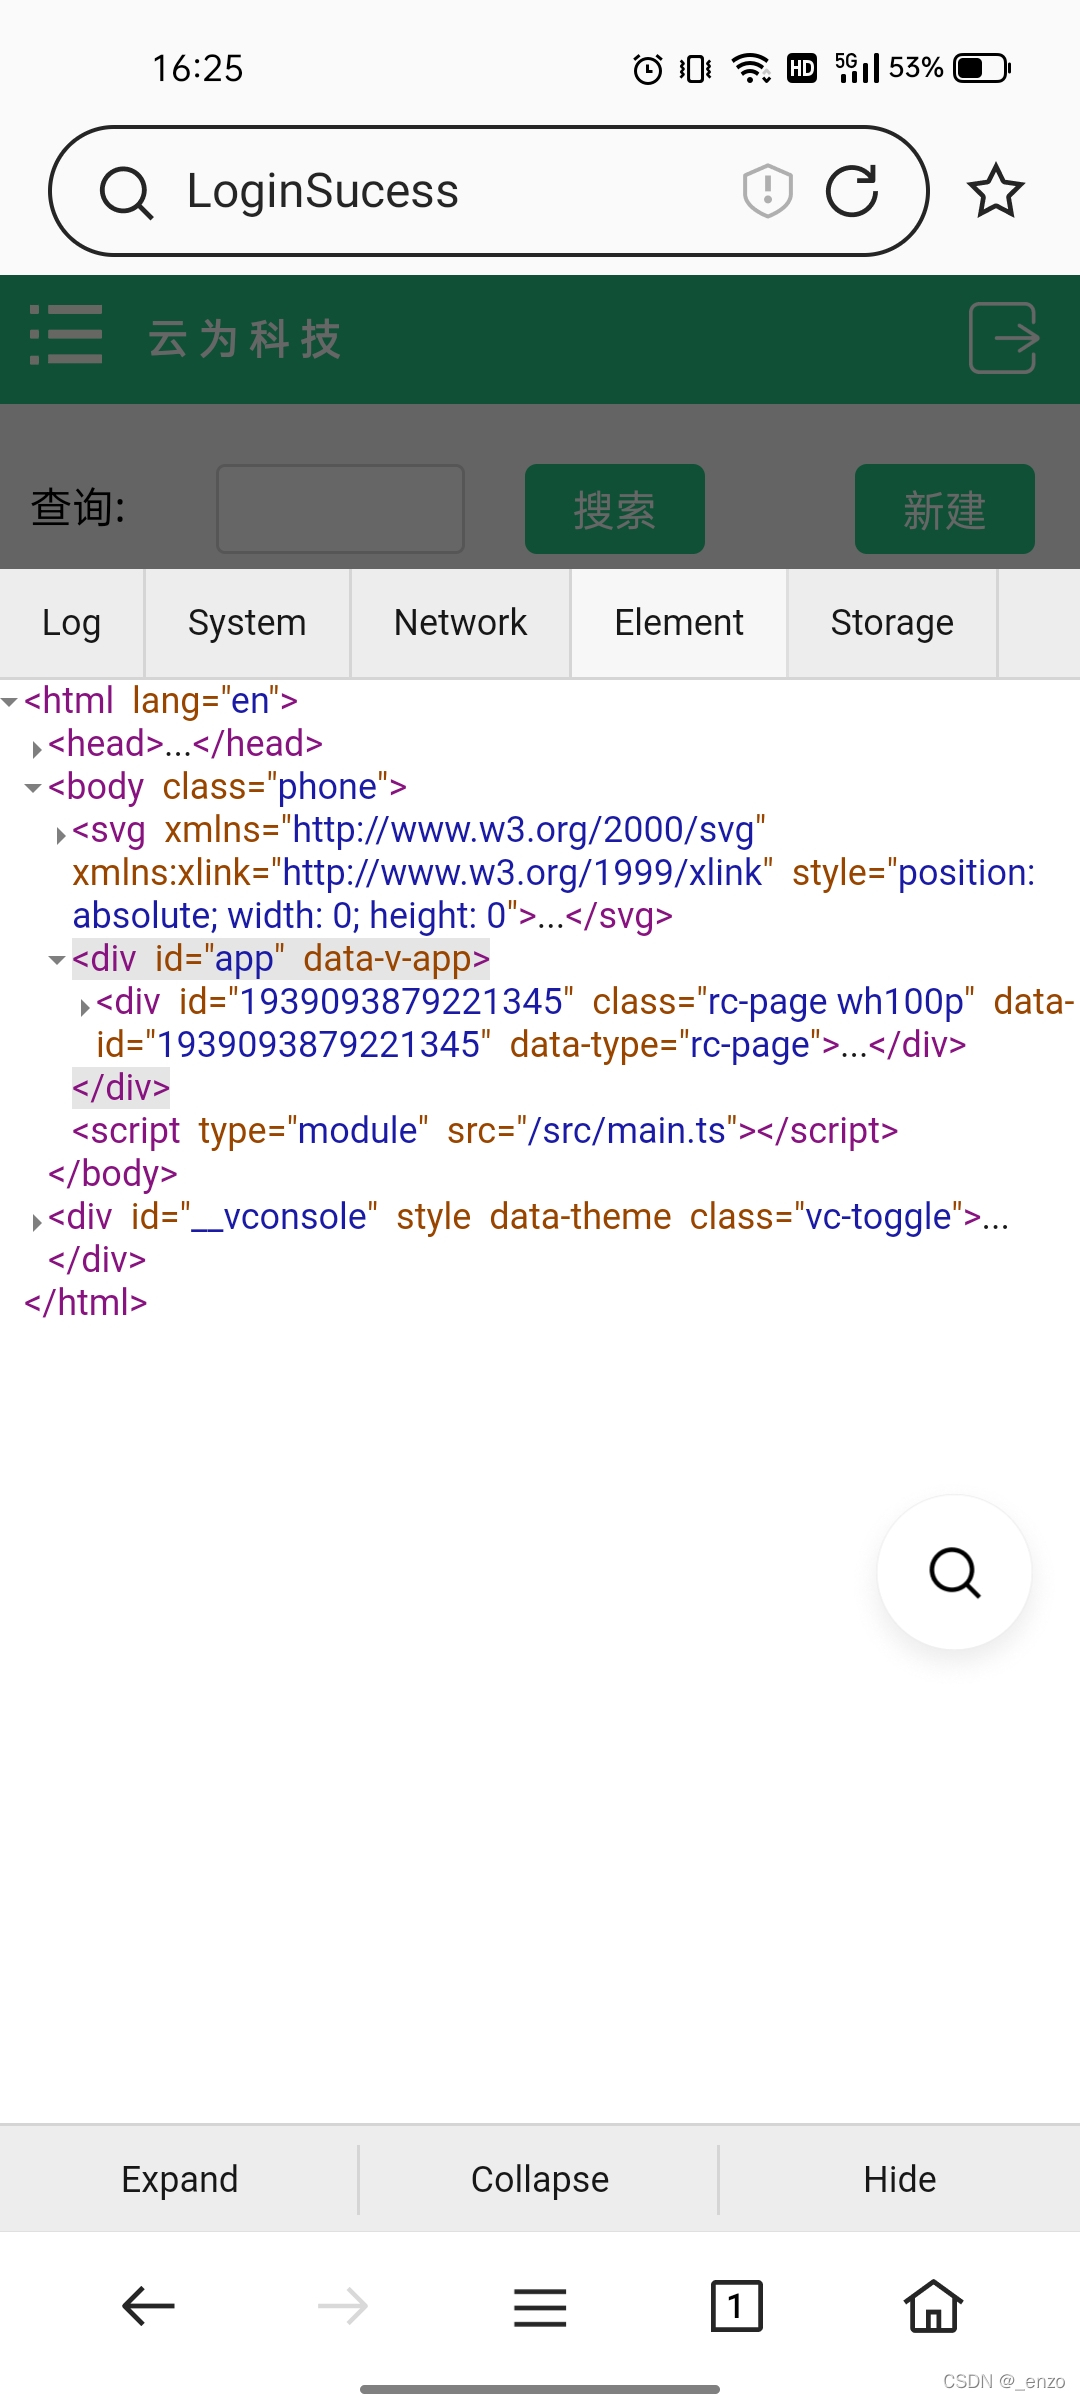Screen dimensions: 1080x2400
Task: Tap the vibrate mode status icon
Action: (x=696, y=68)
